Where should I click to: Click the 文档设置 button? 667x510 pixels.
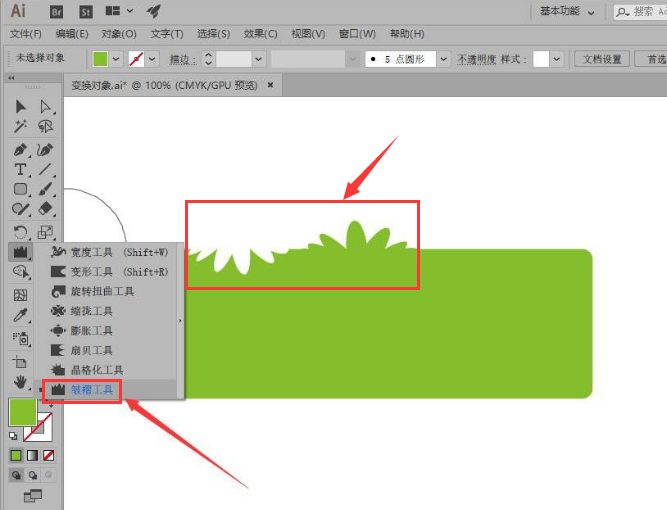coord(602,59)
